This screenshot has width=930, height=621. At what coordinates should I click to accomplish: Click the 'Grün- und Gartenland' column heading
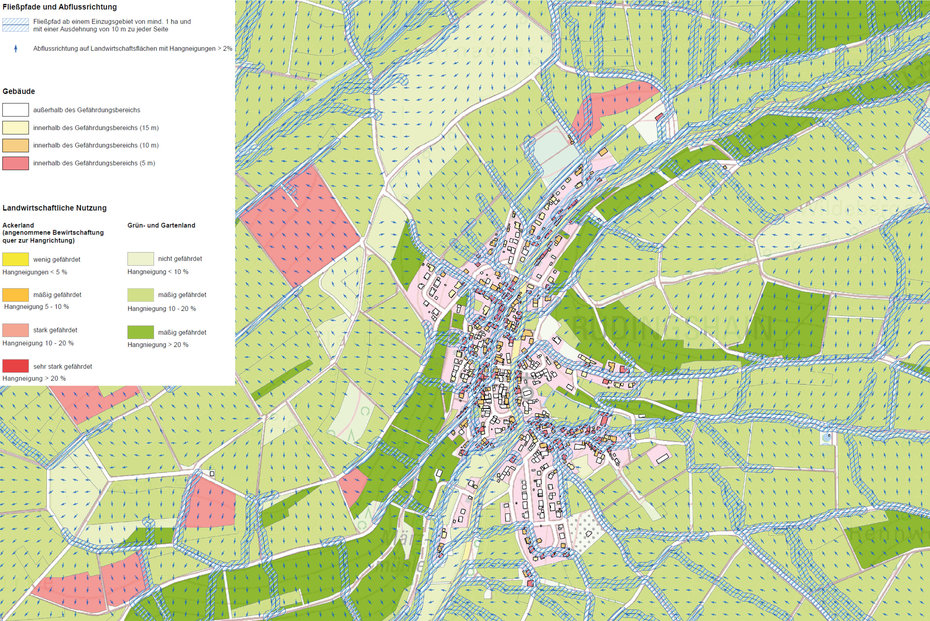(161, 225)
